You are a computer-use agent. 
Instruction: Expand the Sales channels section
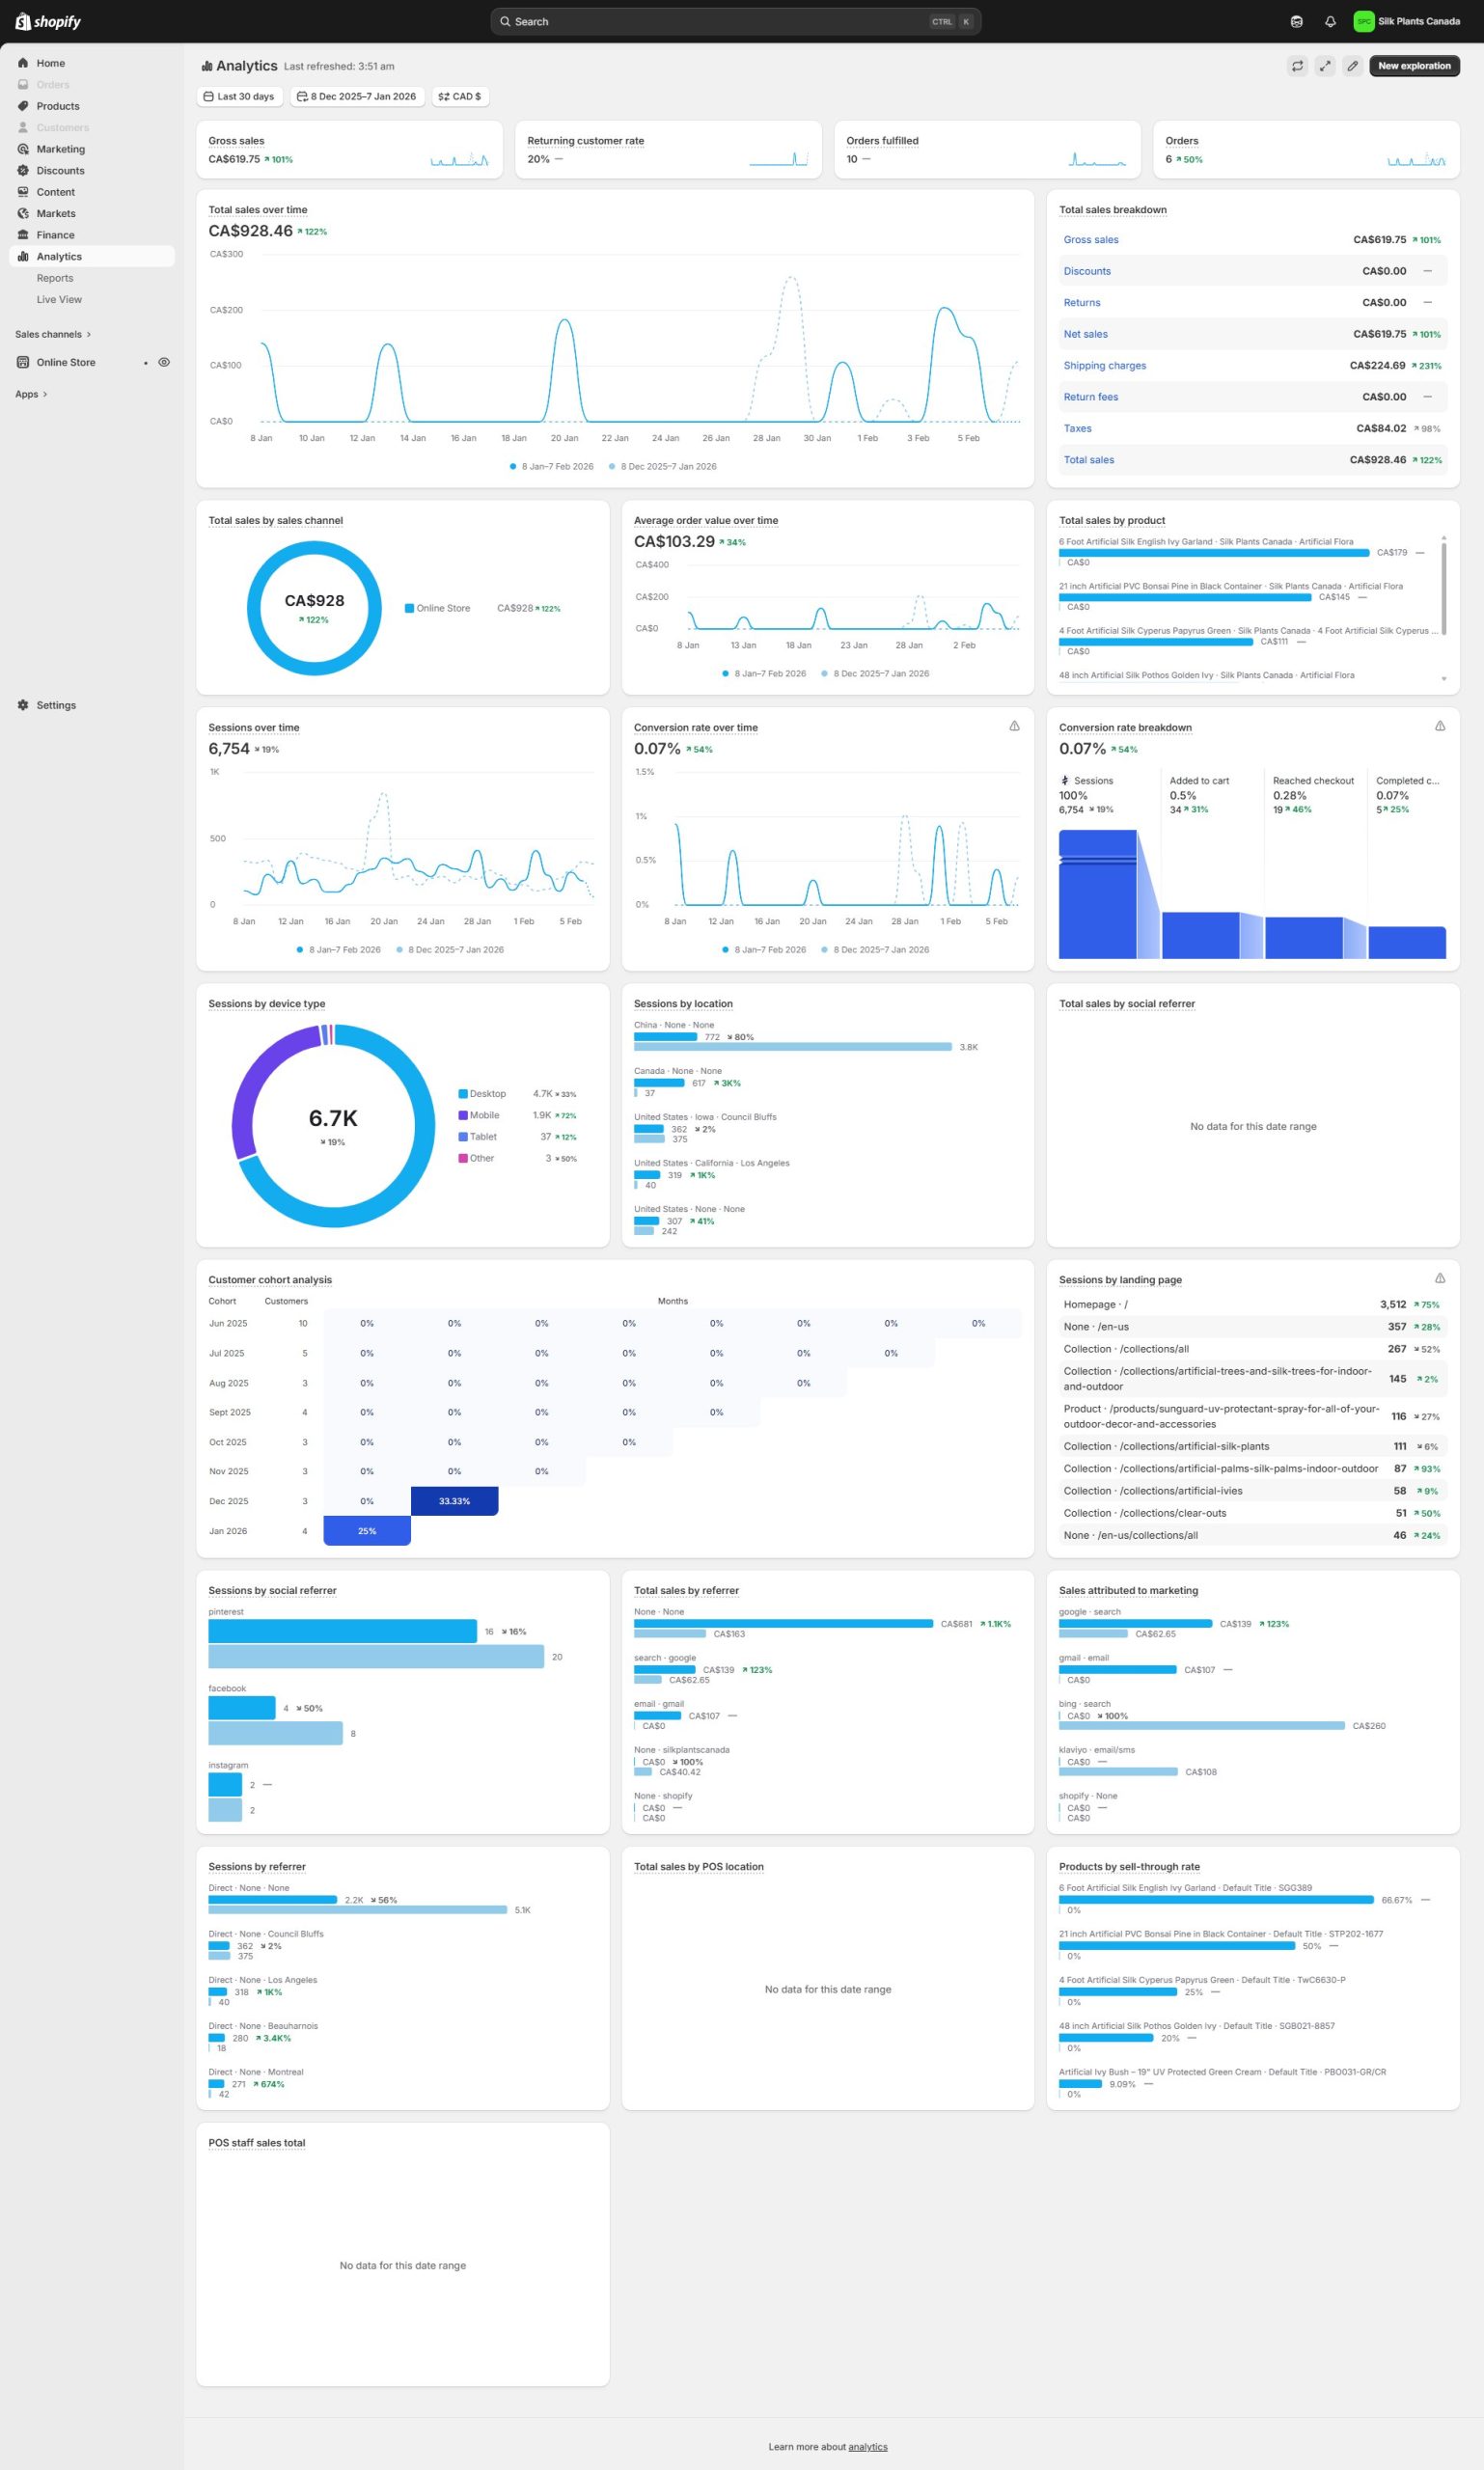[x=53, y=334]
